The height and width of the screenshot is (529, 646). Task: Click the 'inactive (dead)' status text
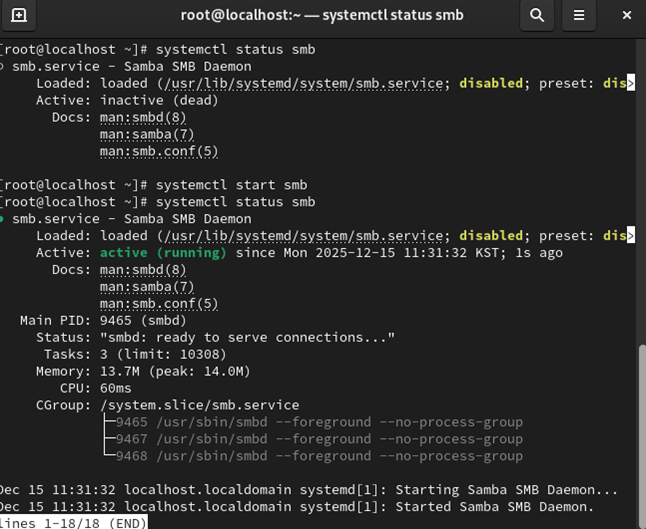pyautogui.click(x=159, y=101)
